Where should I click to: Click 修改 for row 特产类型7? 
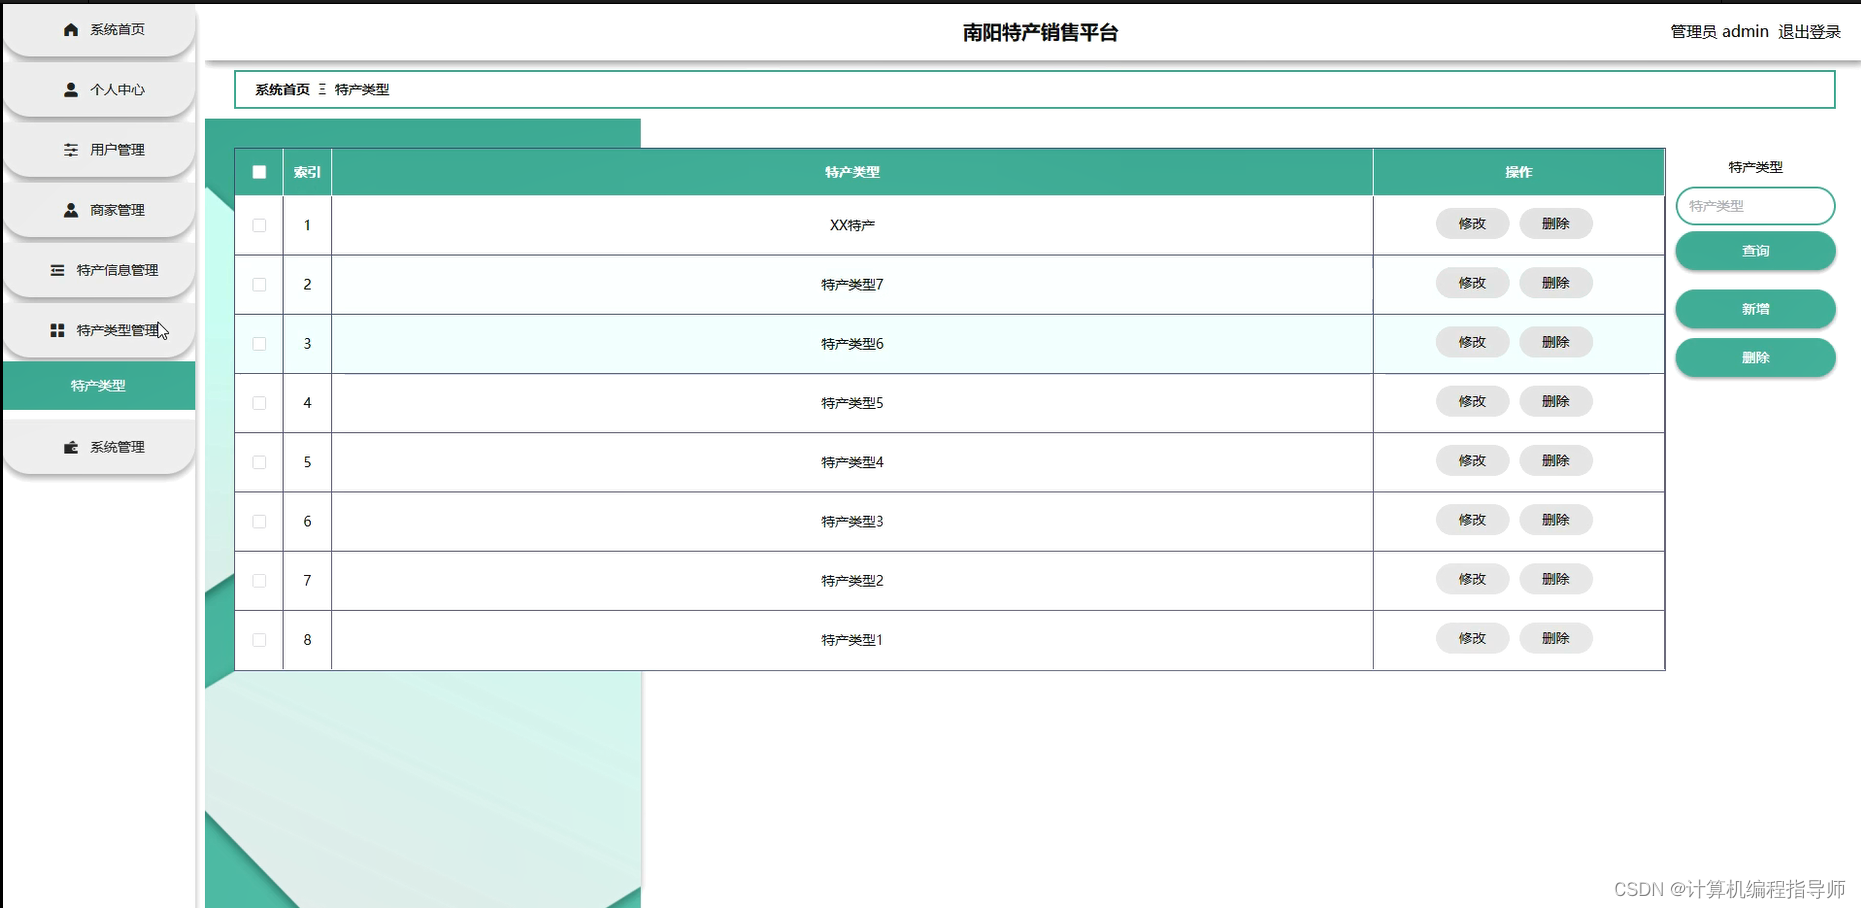(1472, 283)
